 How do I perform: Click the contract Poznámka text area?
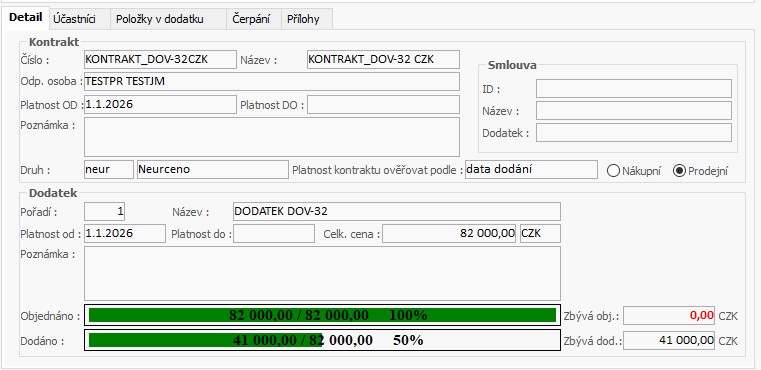[272, 137]
